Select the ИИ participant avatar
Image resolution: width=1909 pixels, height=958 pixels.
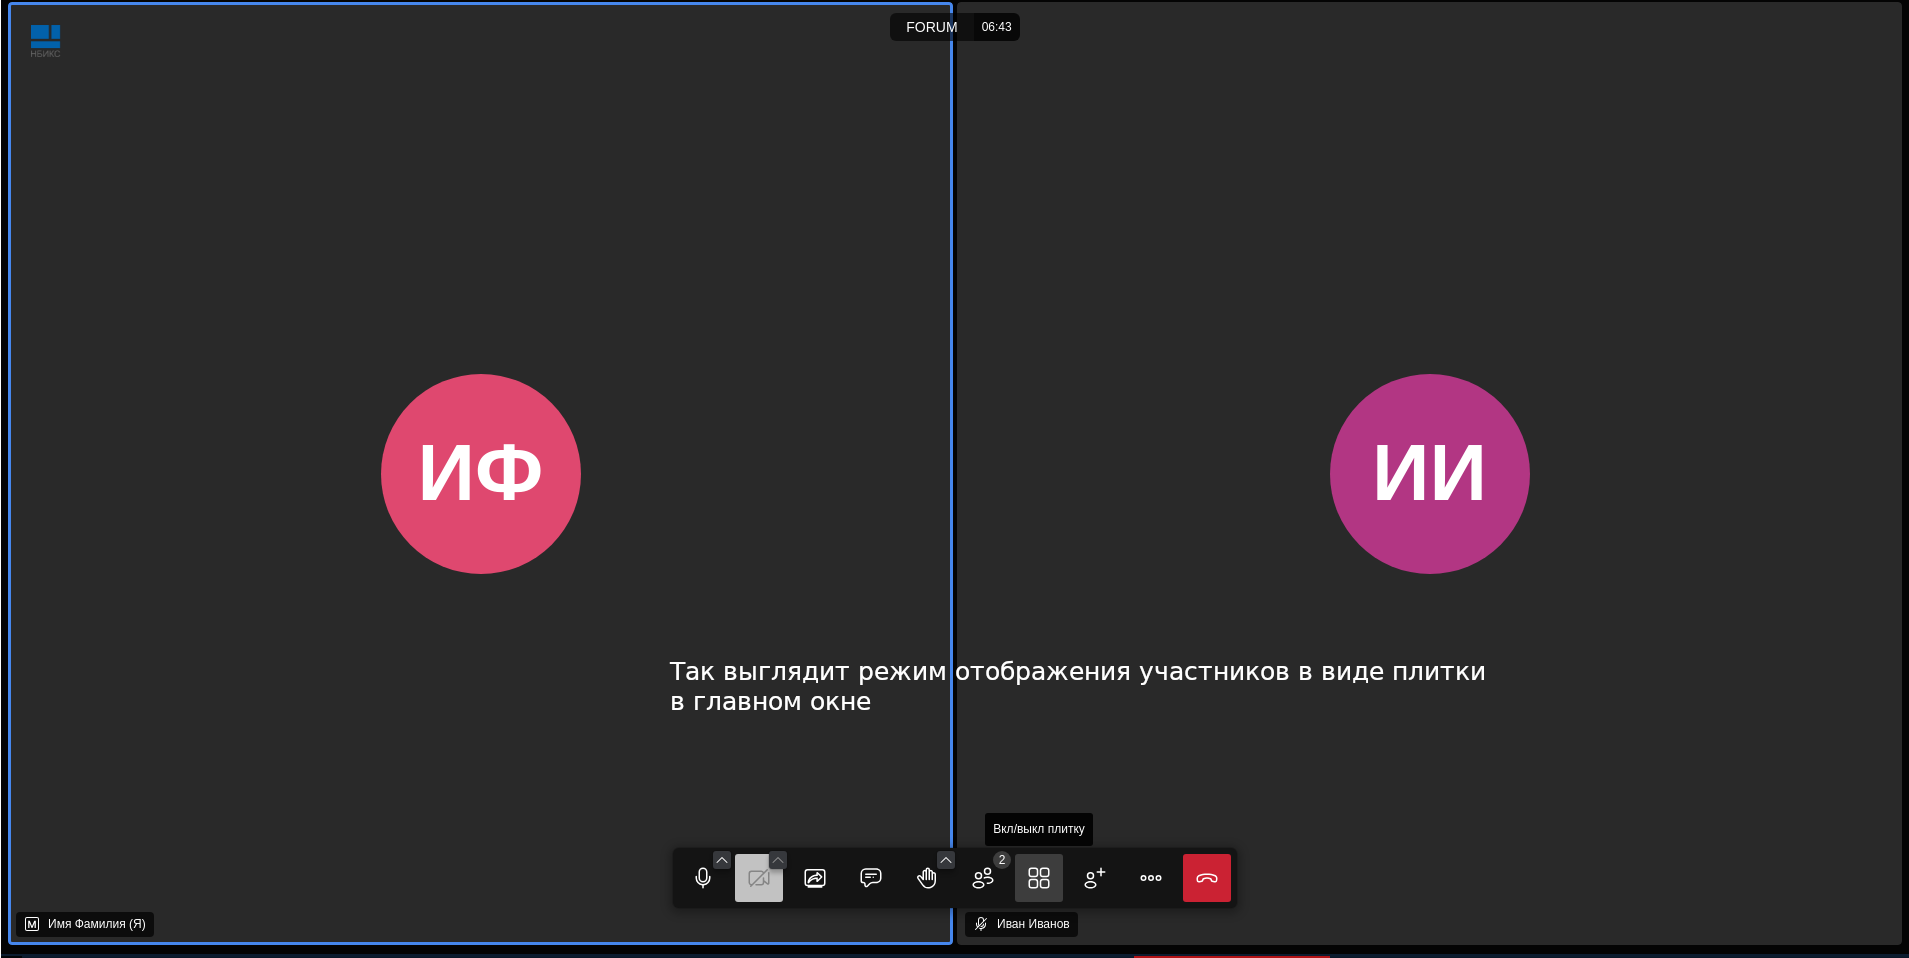tap(1429, 474)
